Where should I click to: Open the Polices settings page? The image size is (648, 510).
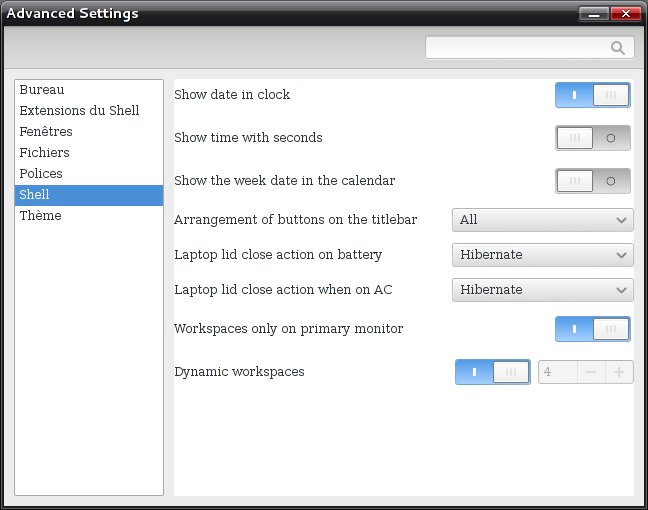click(41, 174)
